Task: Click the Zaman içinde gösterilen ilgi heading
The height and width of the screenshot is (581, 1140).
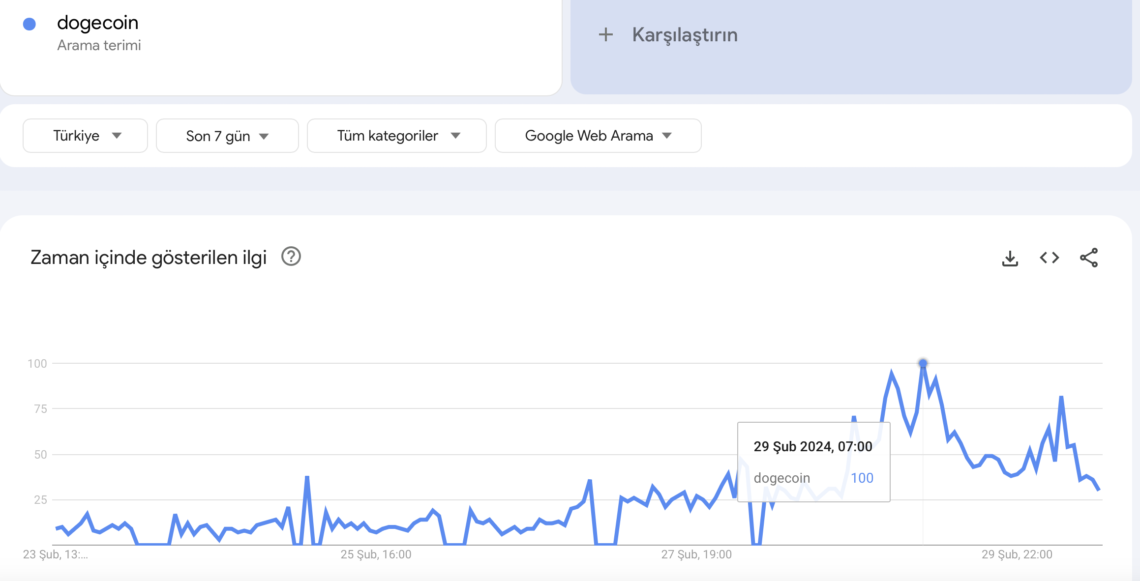Action: 148,257
